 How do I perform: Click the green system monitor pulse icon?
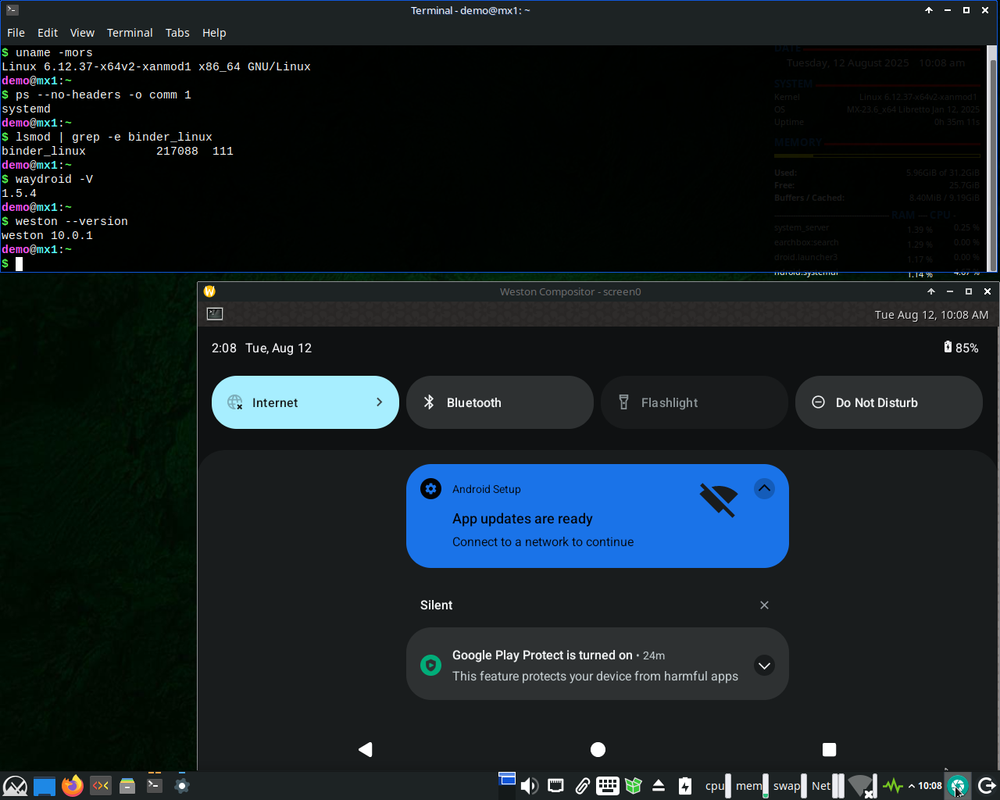pos(893,786)
